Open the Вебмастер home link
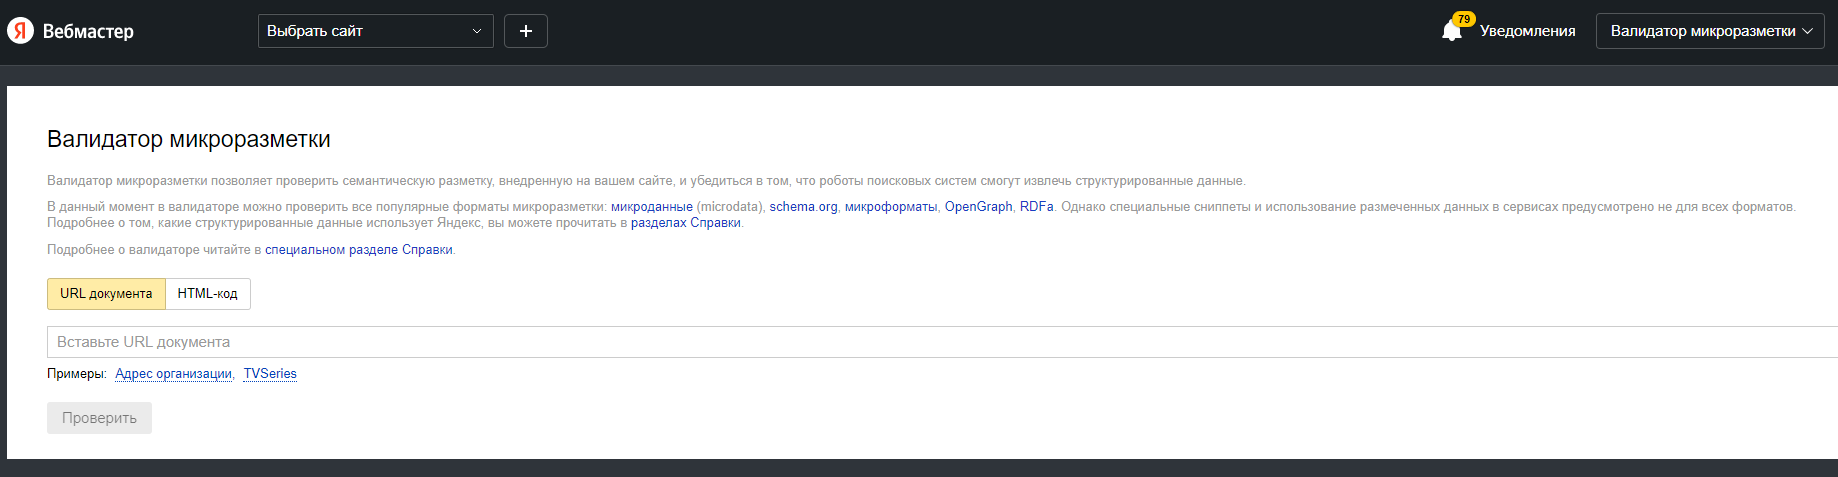This screenshot has height=477, width=1838. pyautogui.click(x=88, y=31)
